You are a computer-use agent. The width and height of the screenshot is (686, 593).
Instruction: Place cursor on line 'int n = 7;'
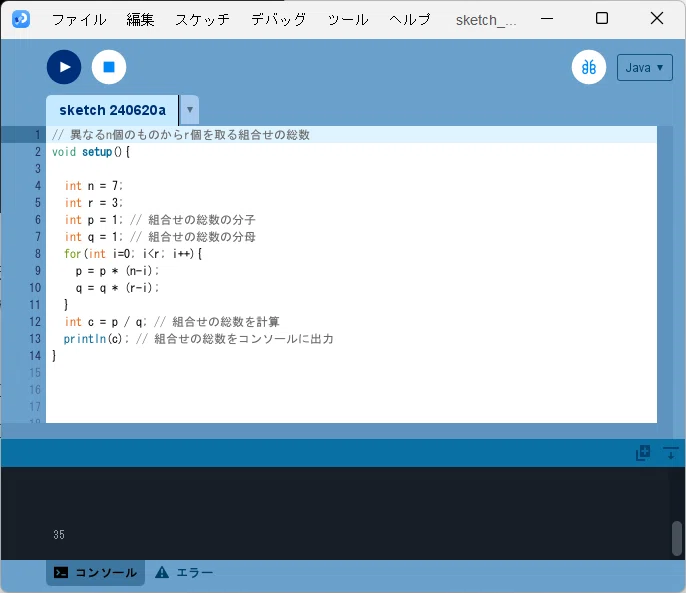pyautogui.click(x=94, y=186)
